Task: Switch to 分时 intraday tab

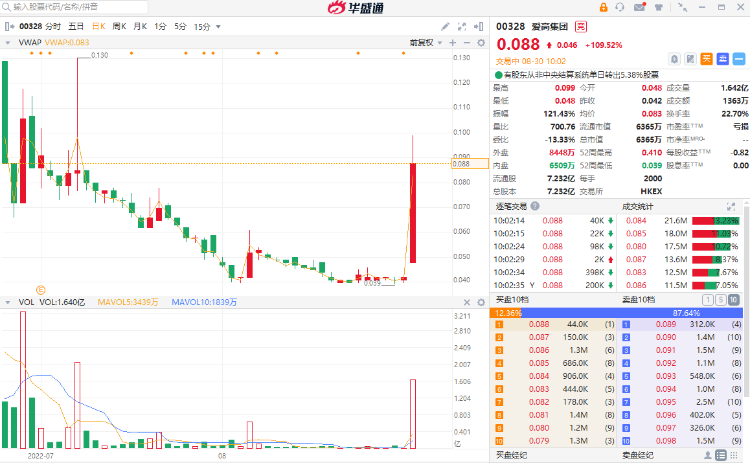Action: [x=53, y=26]
